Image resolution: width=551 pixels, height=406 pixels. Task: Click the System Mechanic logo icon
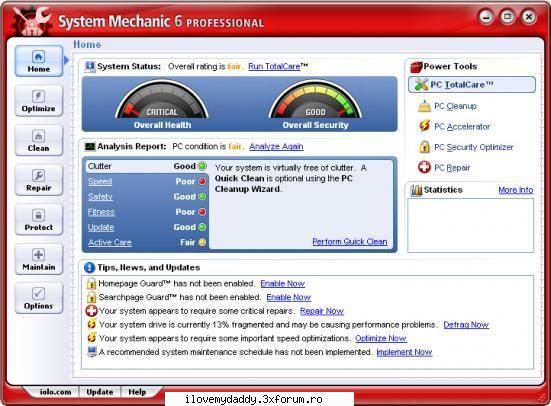[32, 20]
